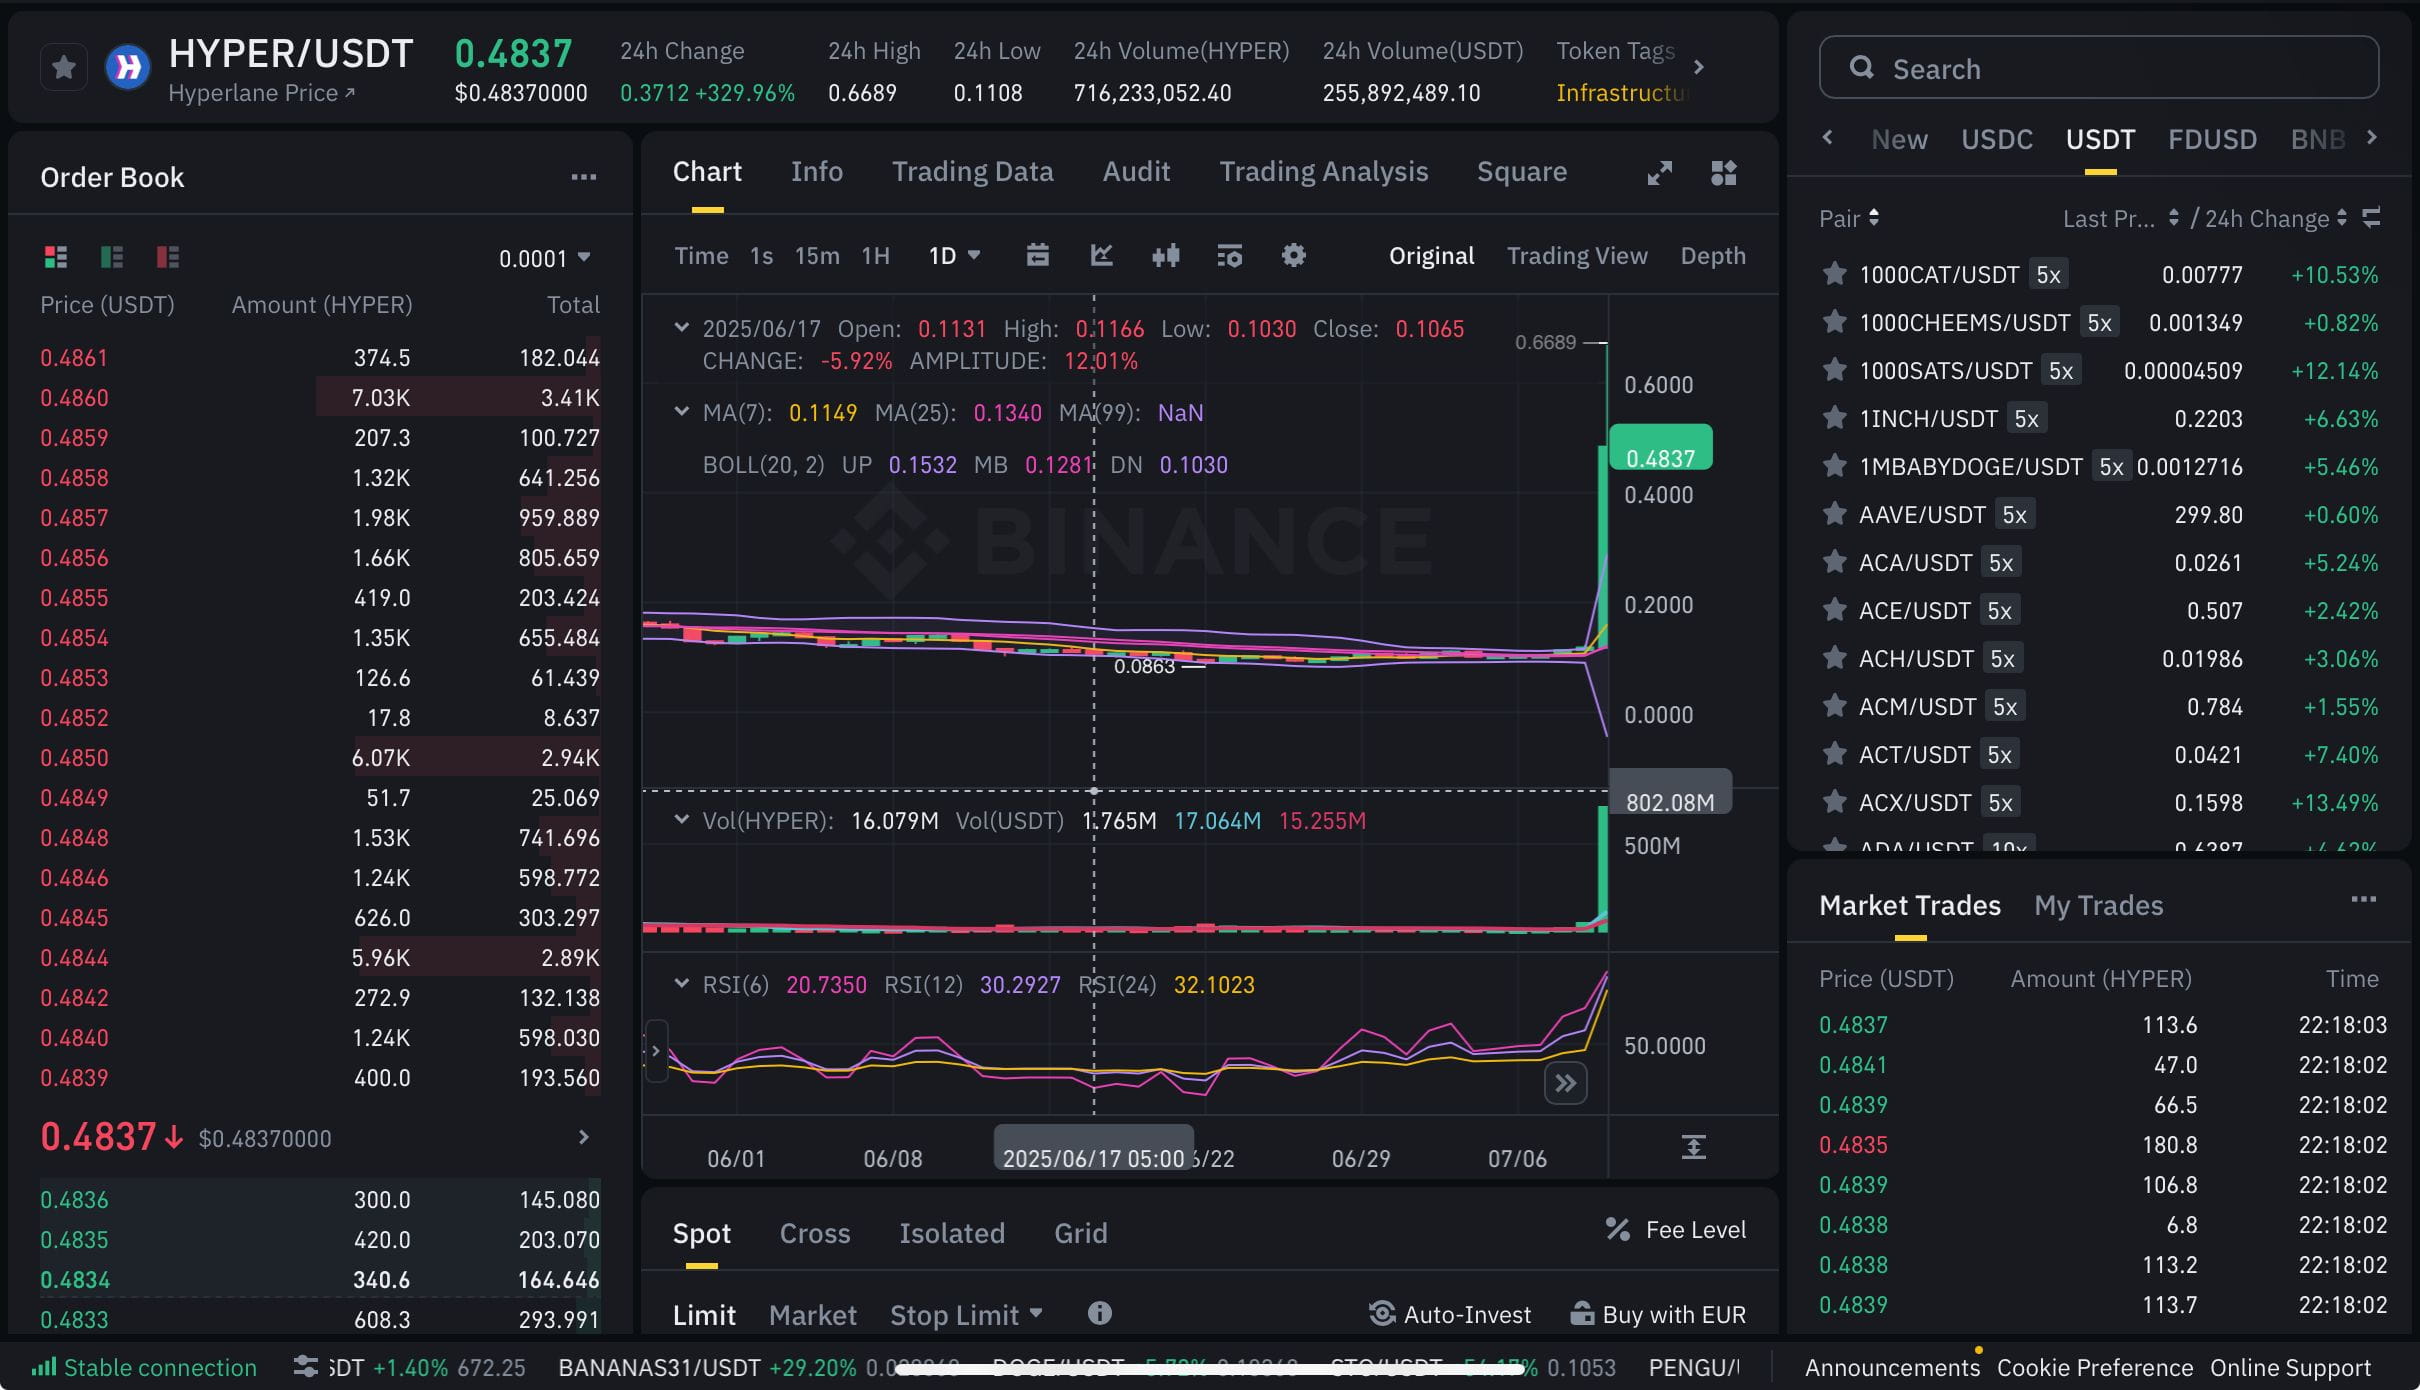Click the calendar date-range icon
The width and height of the screenshot is (2420, 1390).
coord(1037,256)
